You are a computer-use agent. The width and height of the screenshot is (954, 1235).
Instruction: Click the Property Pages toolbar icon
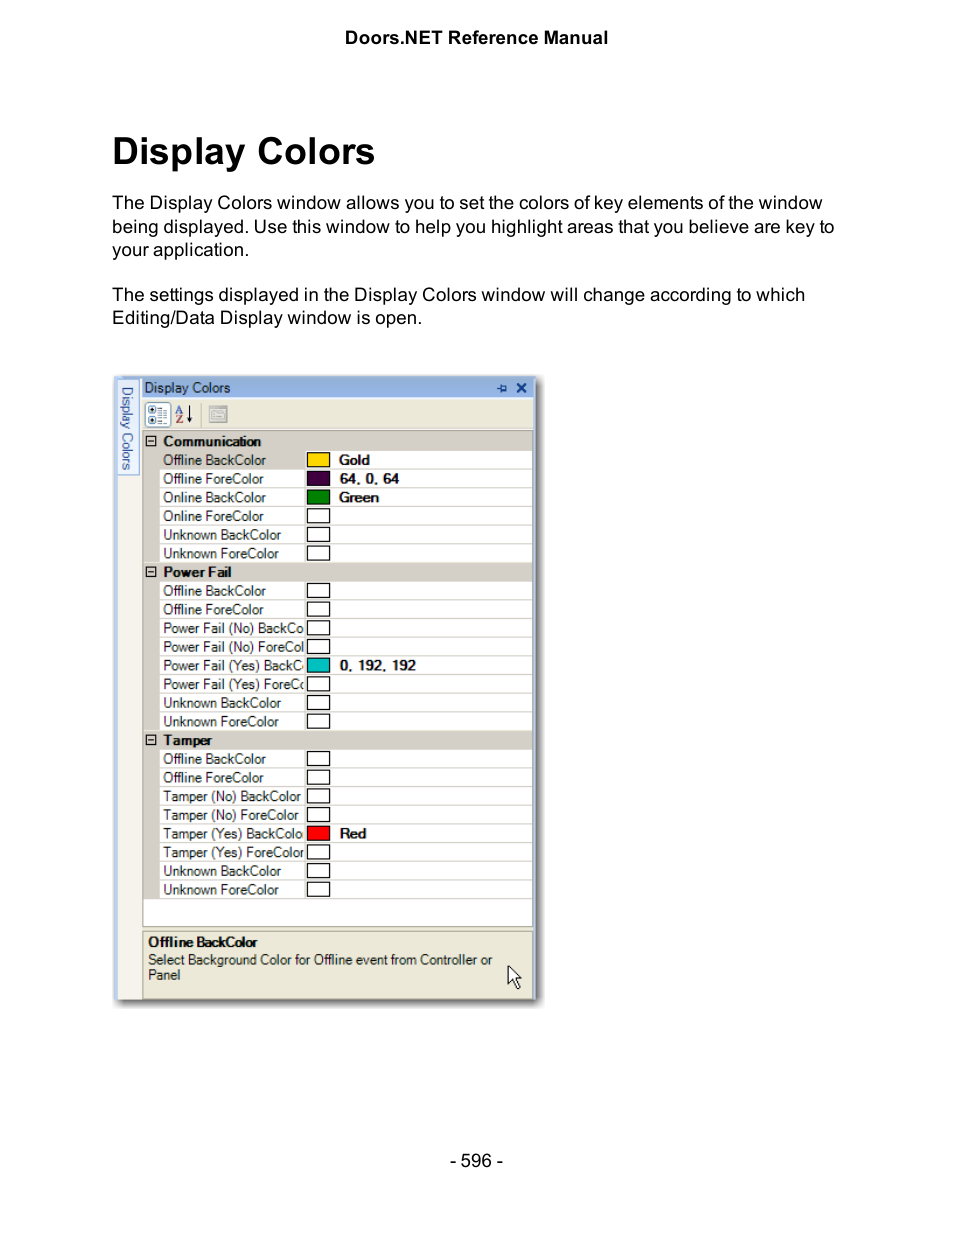pyautogui.click(x=218, y=414)
